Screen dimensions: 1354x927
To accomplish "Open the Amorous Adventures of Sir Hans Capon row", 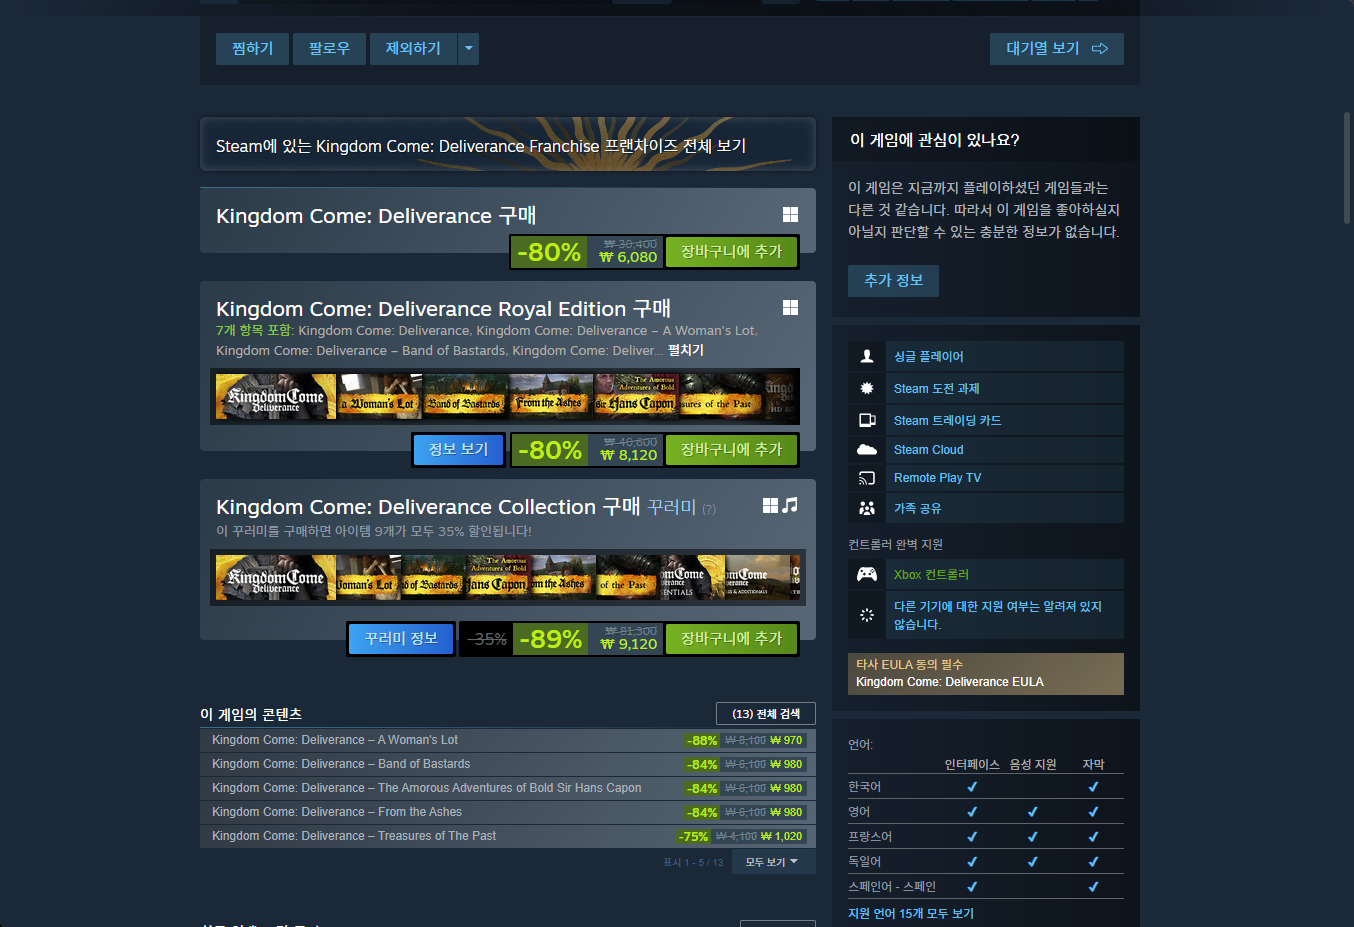I will [508, 788].
